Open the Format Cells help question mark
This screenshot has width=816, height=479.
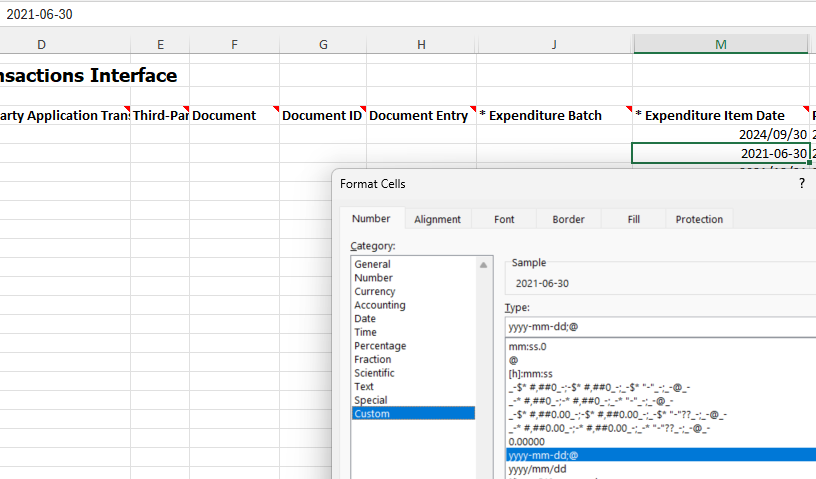pyautogui.click(x=802, y=183)
